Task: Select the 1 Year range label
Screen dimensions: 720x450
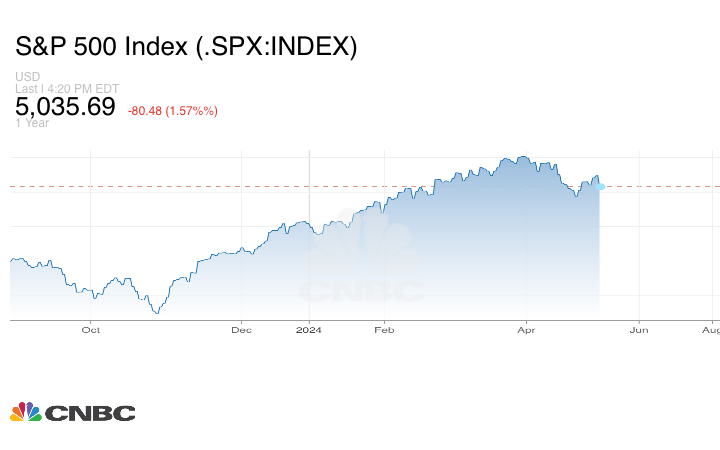Action: click(32, 123)
